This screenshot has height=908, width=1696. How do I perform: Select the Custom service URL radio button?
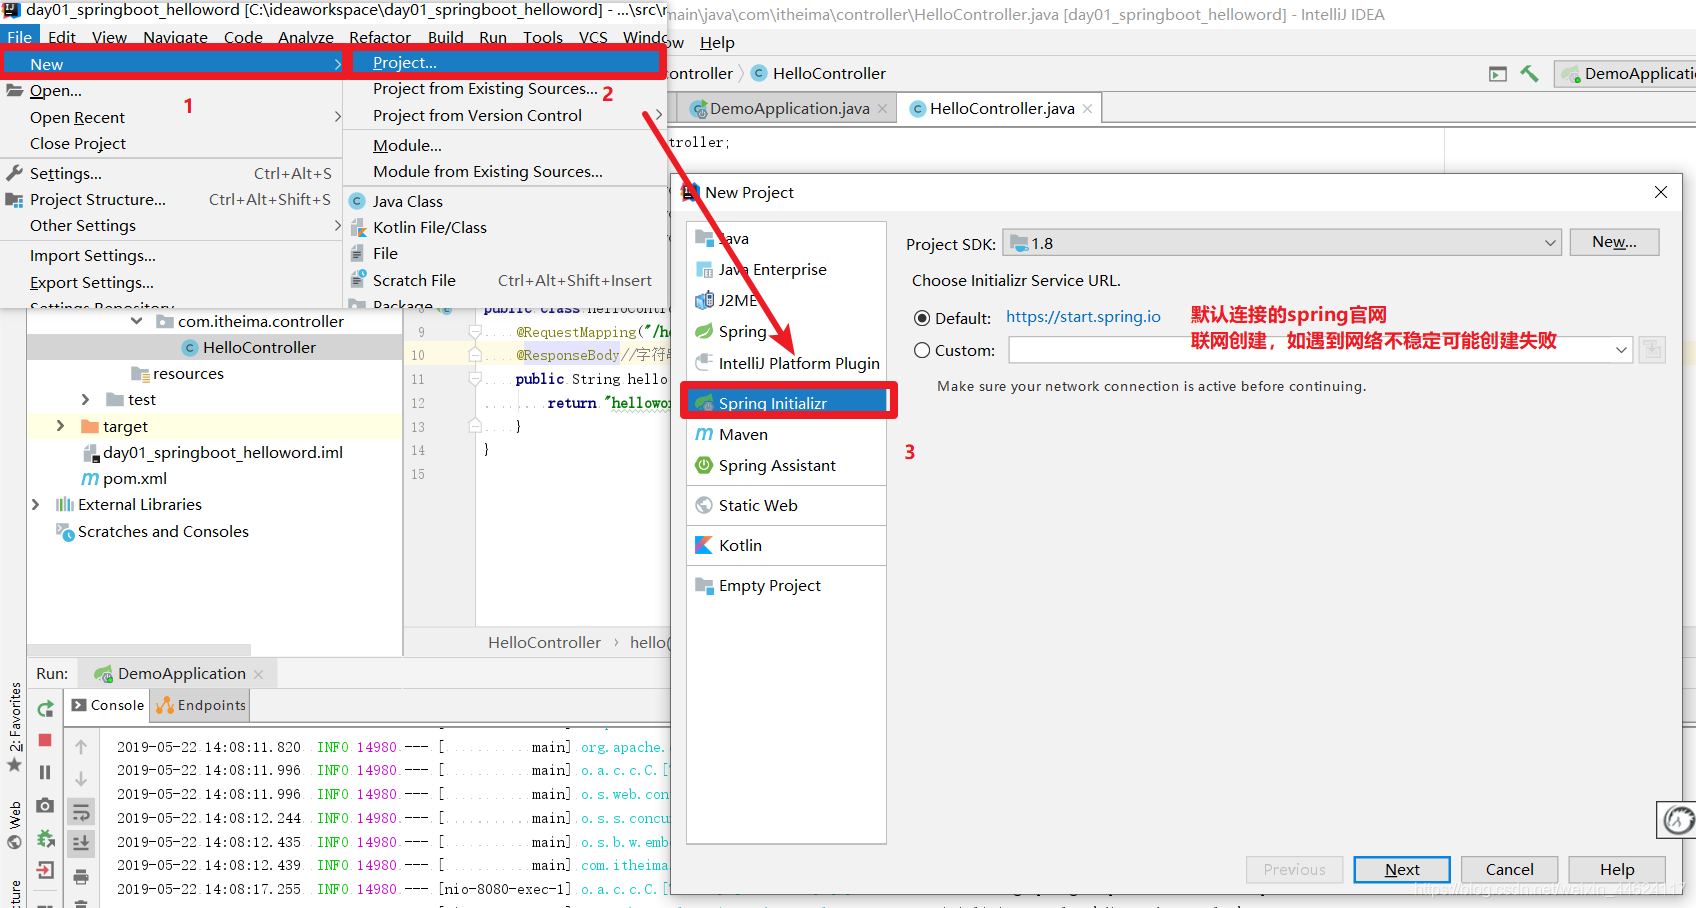(922, 350)
